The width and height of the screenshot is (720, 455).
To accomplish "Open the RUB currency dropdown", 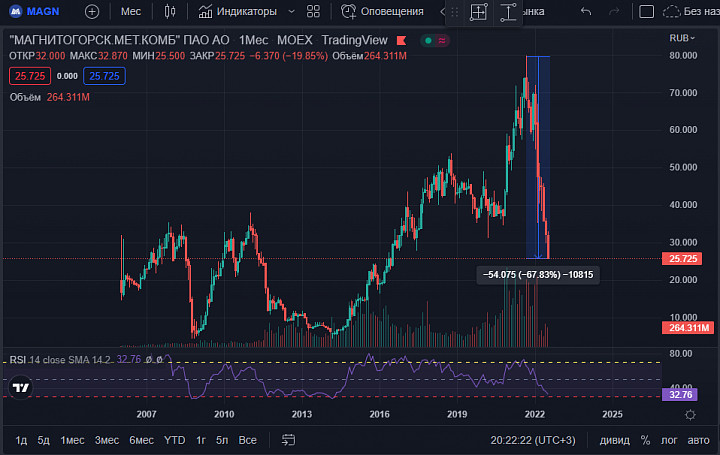I will pos(682,38).
